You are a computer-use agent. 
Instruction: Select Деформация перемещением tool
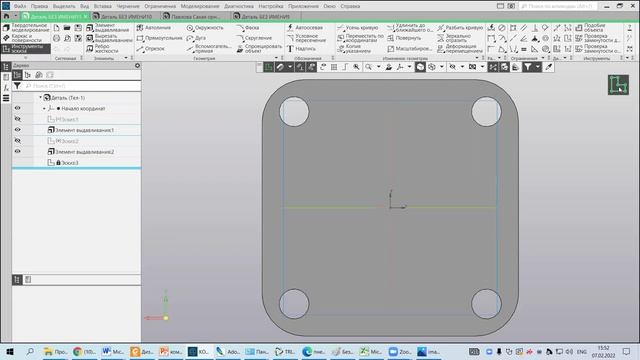click(460, 49)
